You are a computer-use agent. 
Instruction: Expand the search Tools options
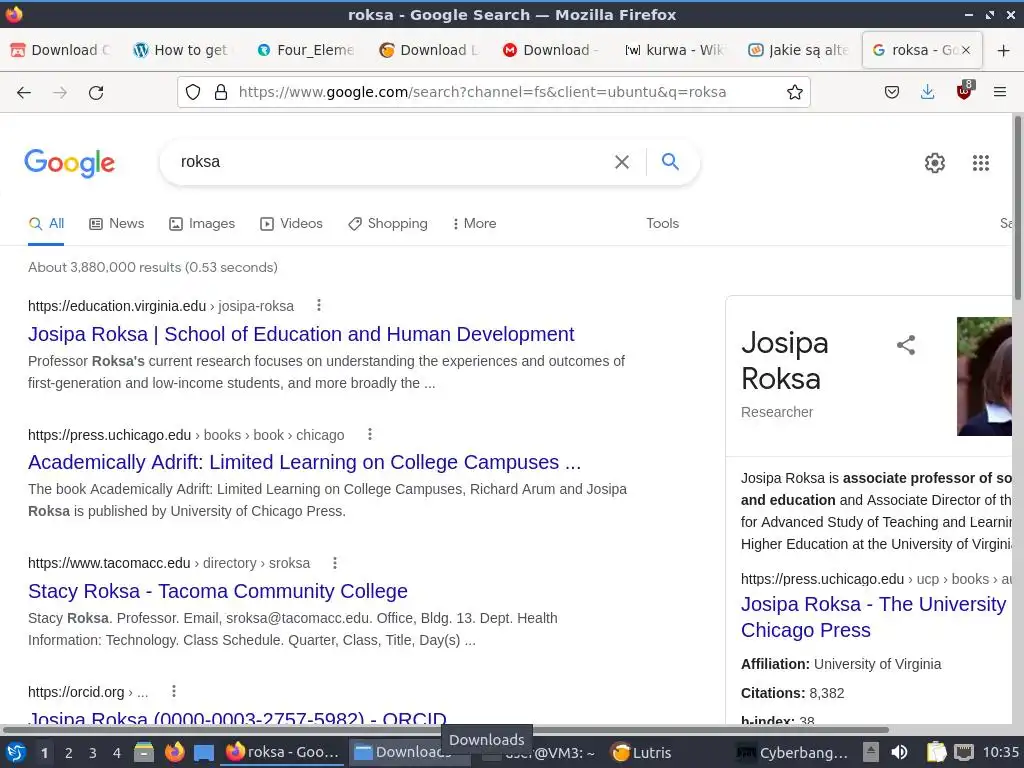pyautogui.click(x=662, y=223)
